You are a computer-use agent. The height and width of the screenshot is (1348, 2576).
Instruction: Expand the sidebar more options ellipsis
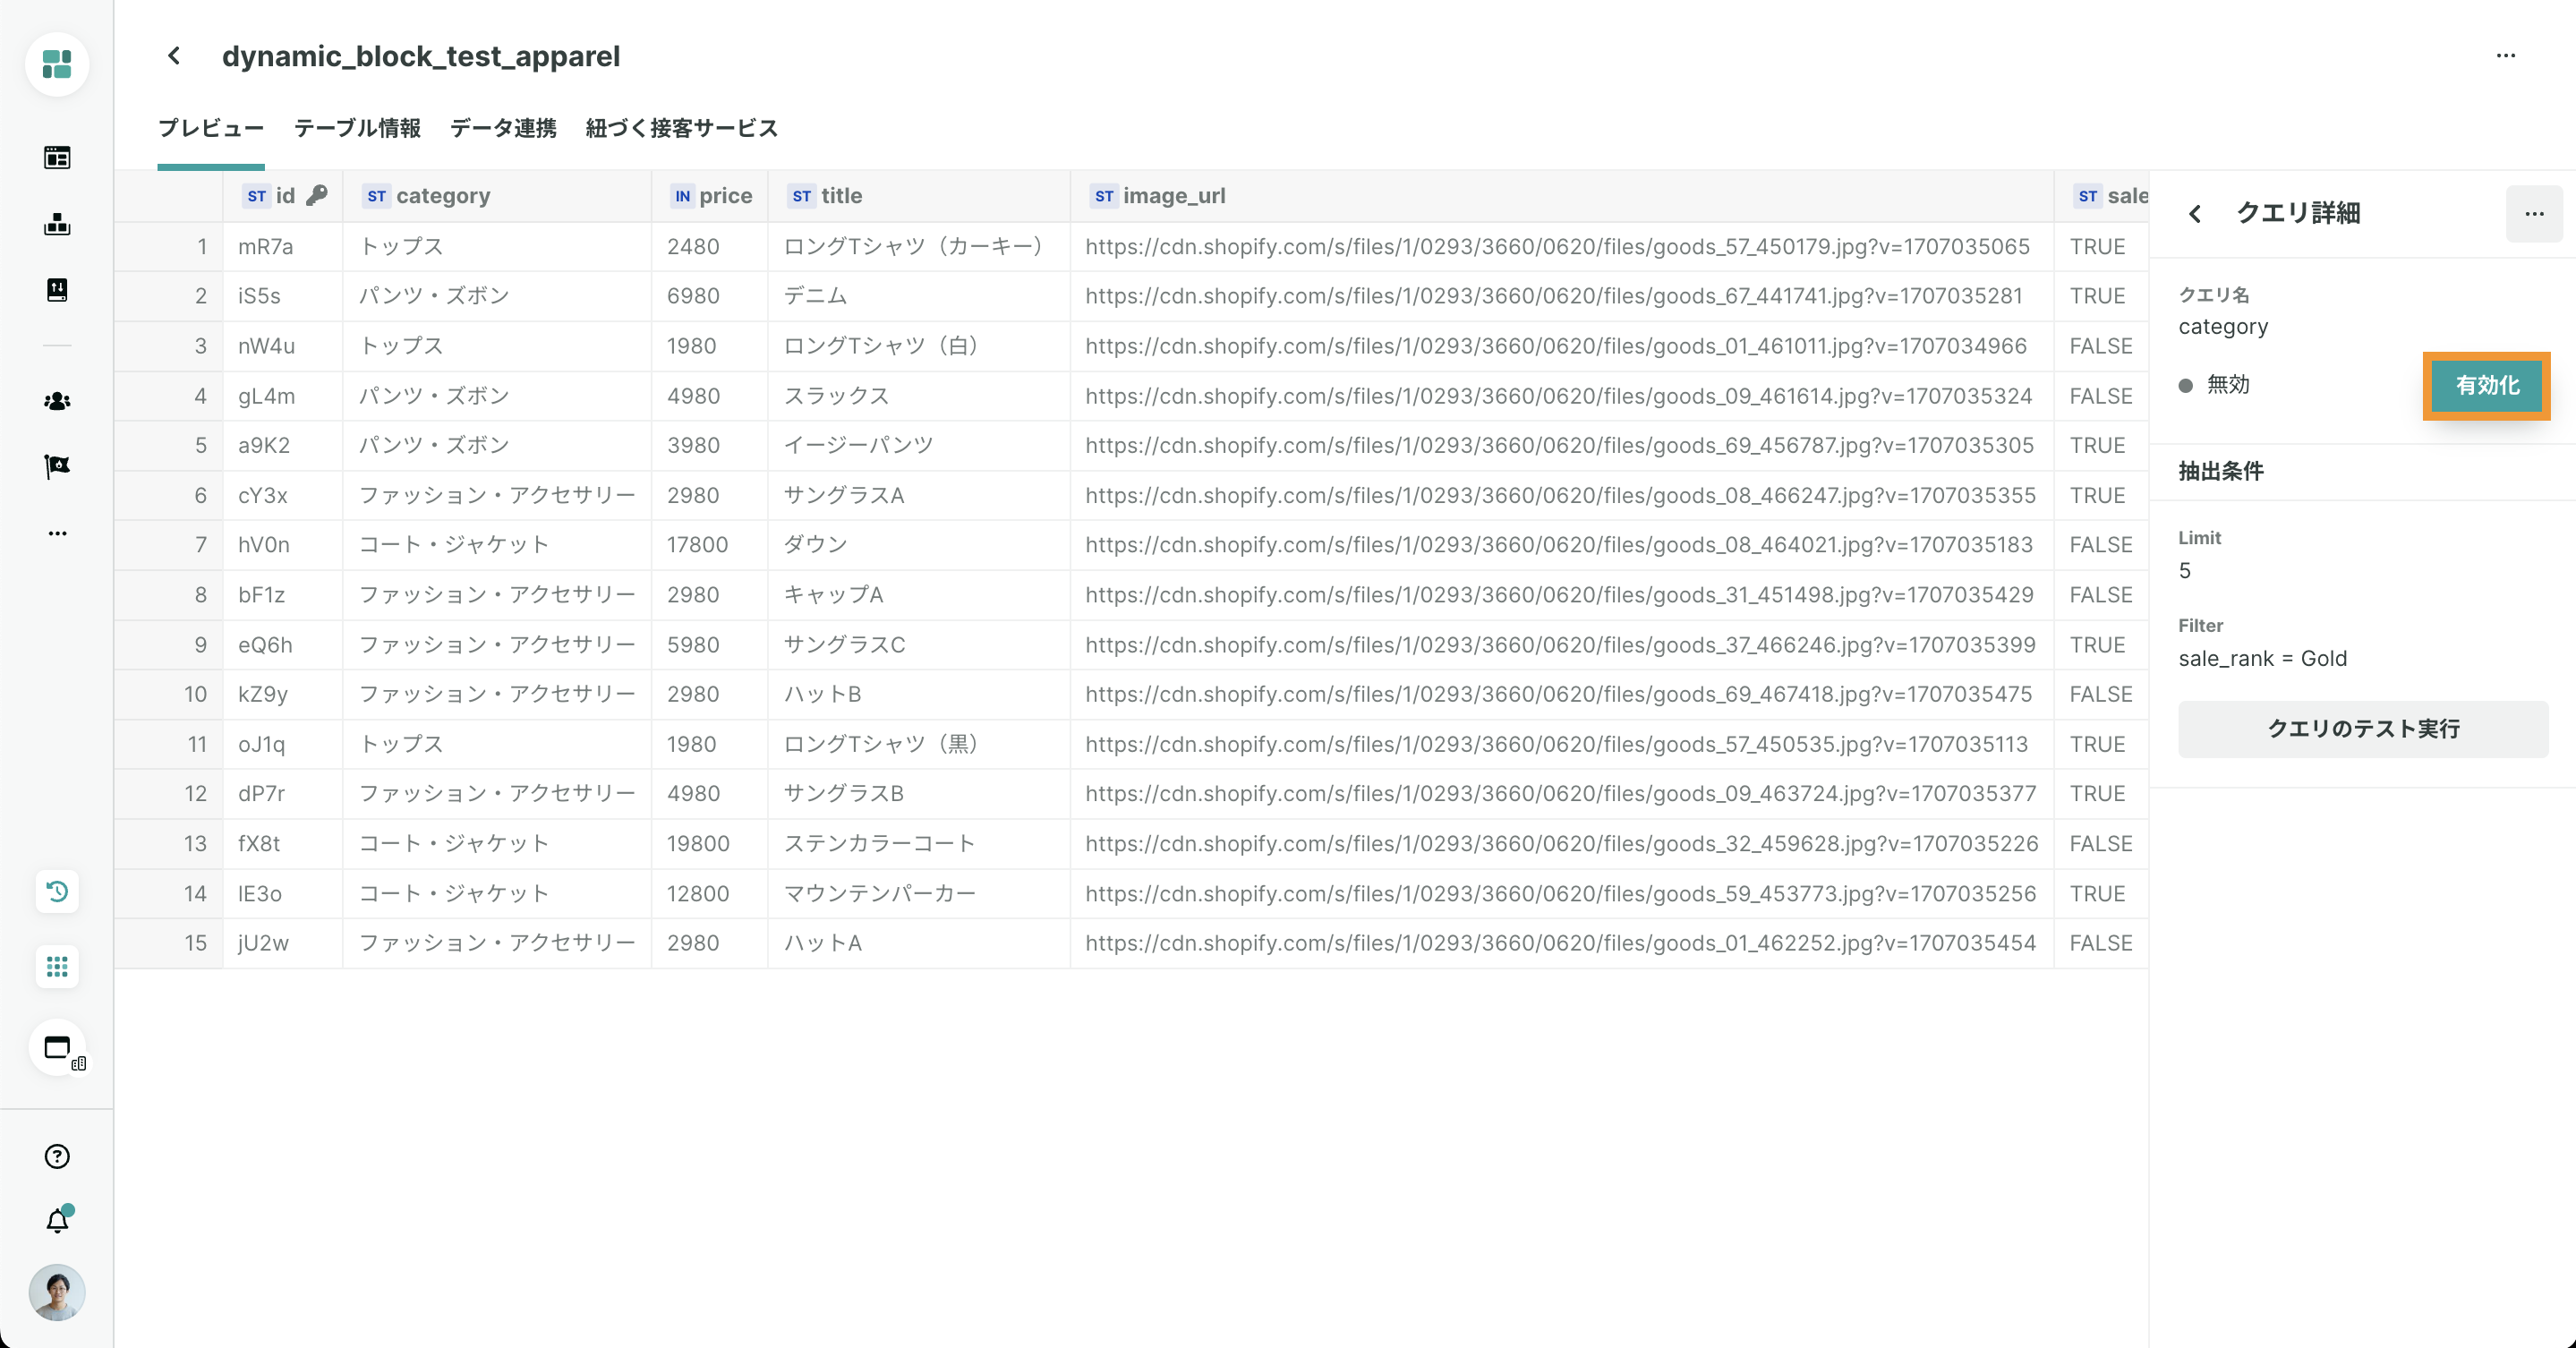57,534
